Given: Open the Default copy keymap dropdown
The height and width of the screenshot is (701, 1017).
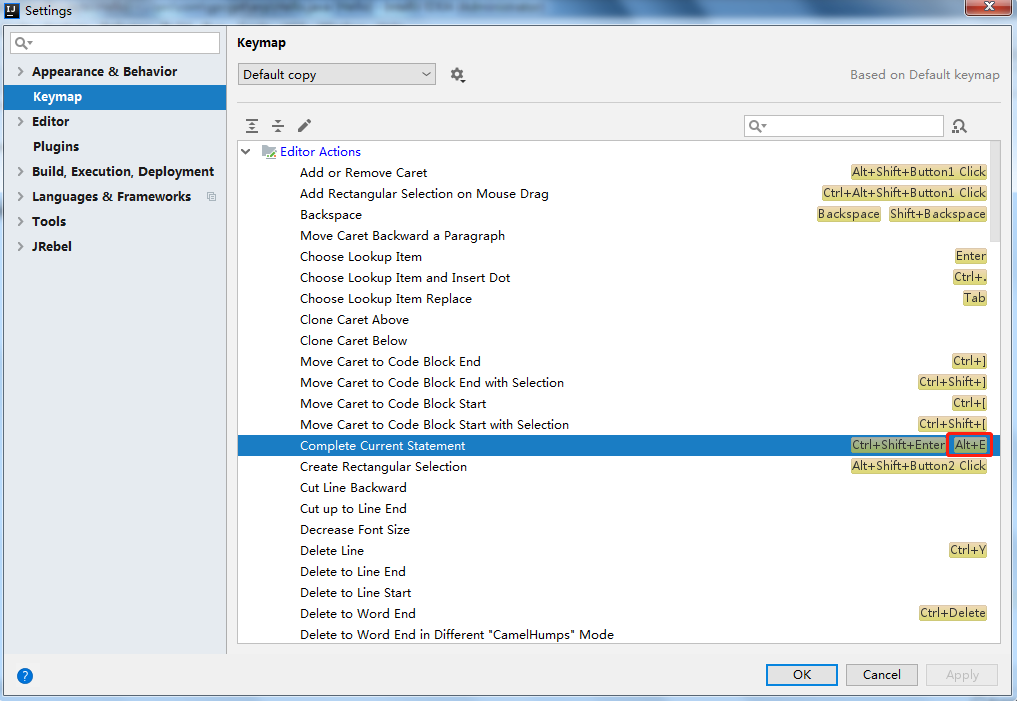Looking at the screenshot, I should point(337,75).
